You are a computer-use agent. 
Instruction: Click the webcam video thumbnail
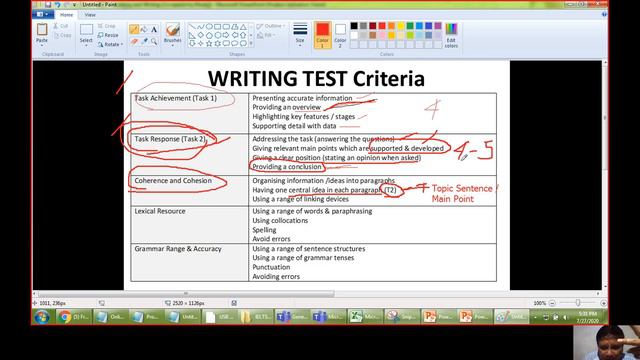(x=607, y=342)
